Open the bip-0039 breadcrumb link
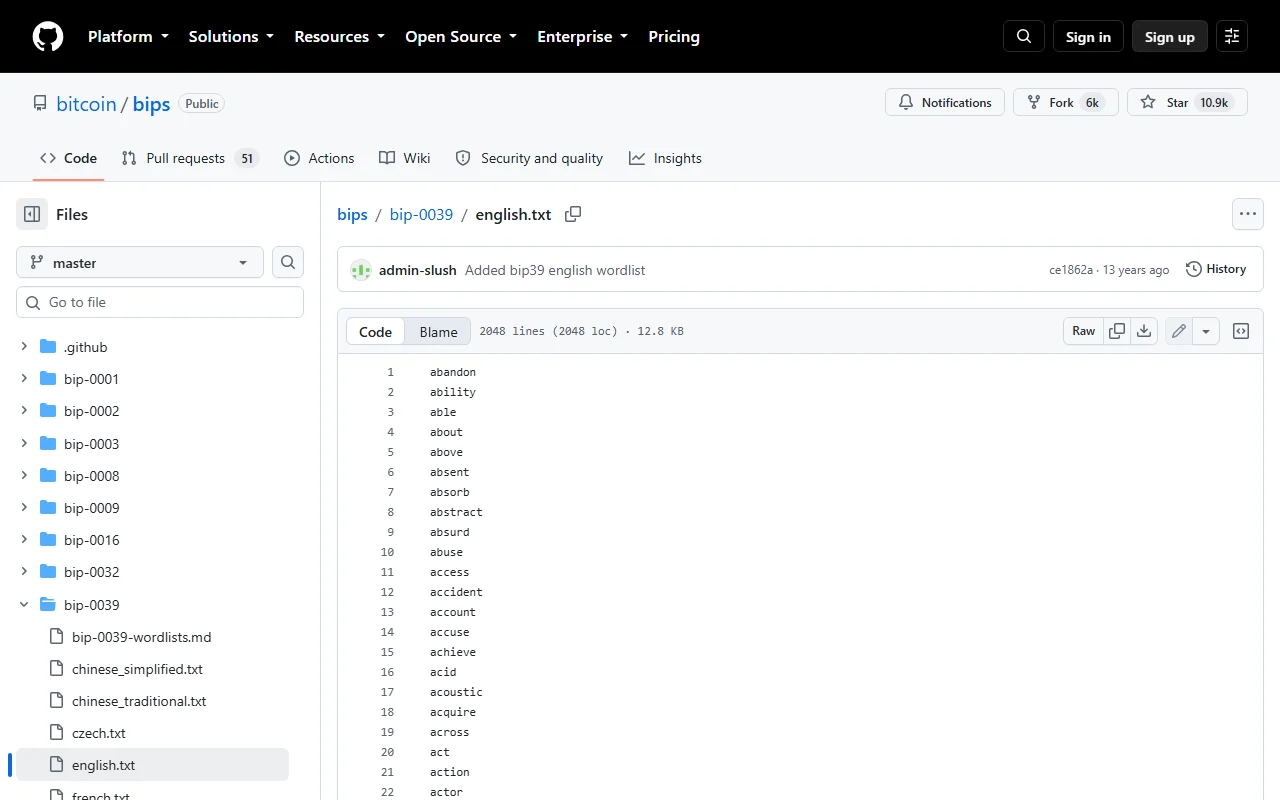Screen dimensions: 1280x800 421,214
